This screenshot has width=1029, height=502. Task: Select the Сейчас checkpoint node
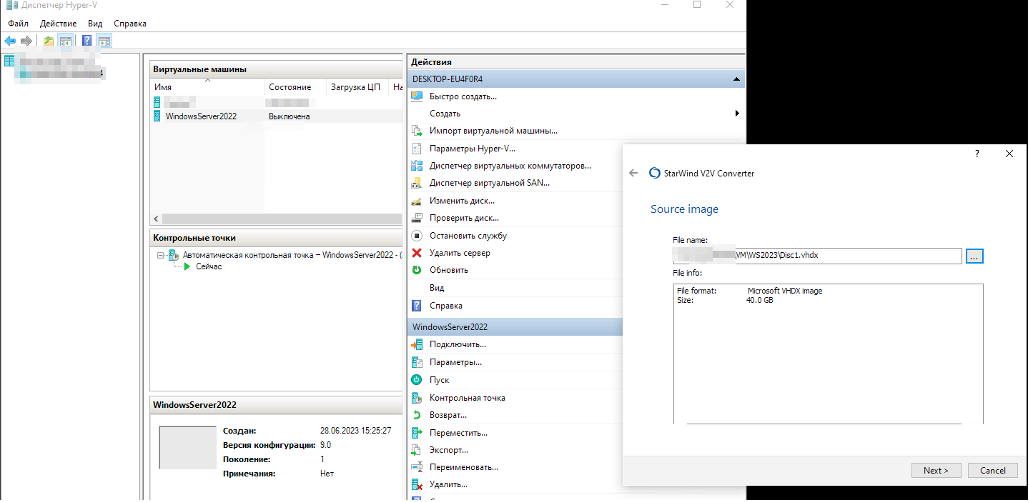pyautogui.click(x=209, y=266)
